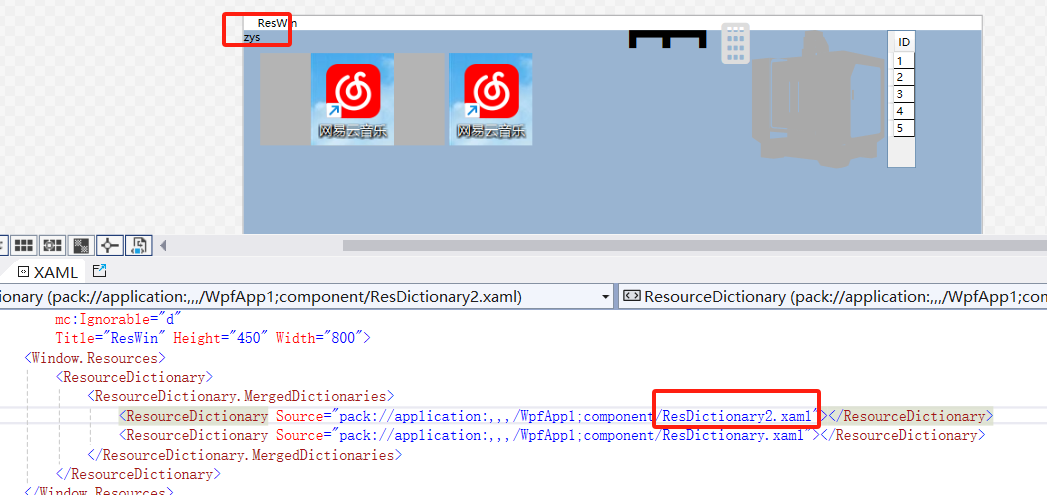Toggle the disable project code button
Screen dimensions: 1047x495
[x=140, y=245]
